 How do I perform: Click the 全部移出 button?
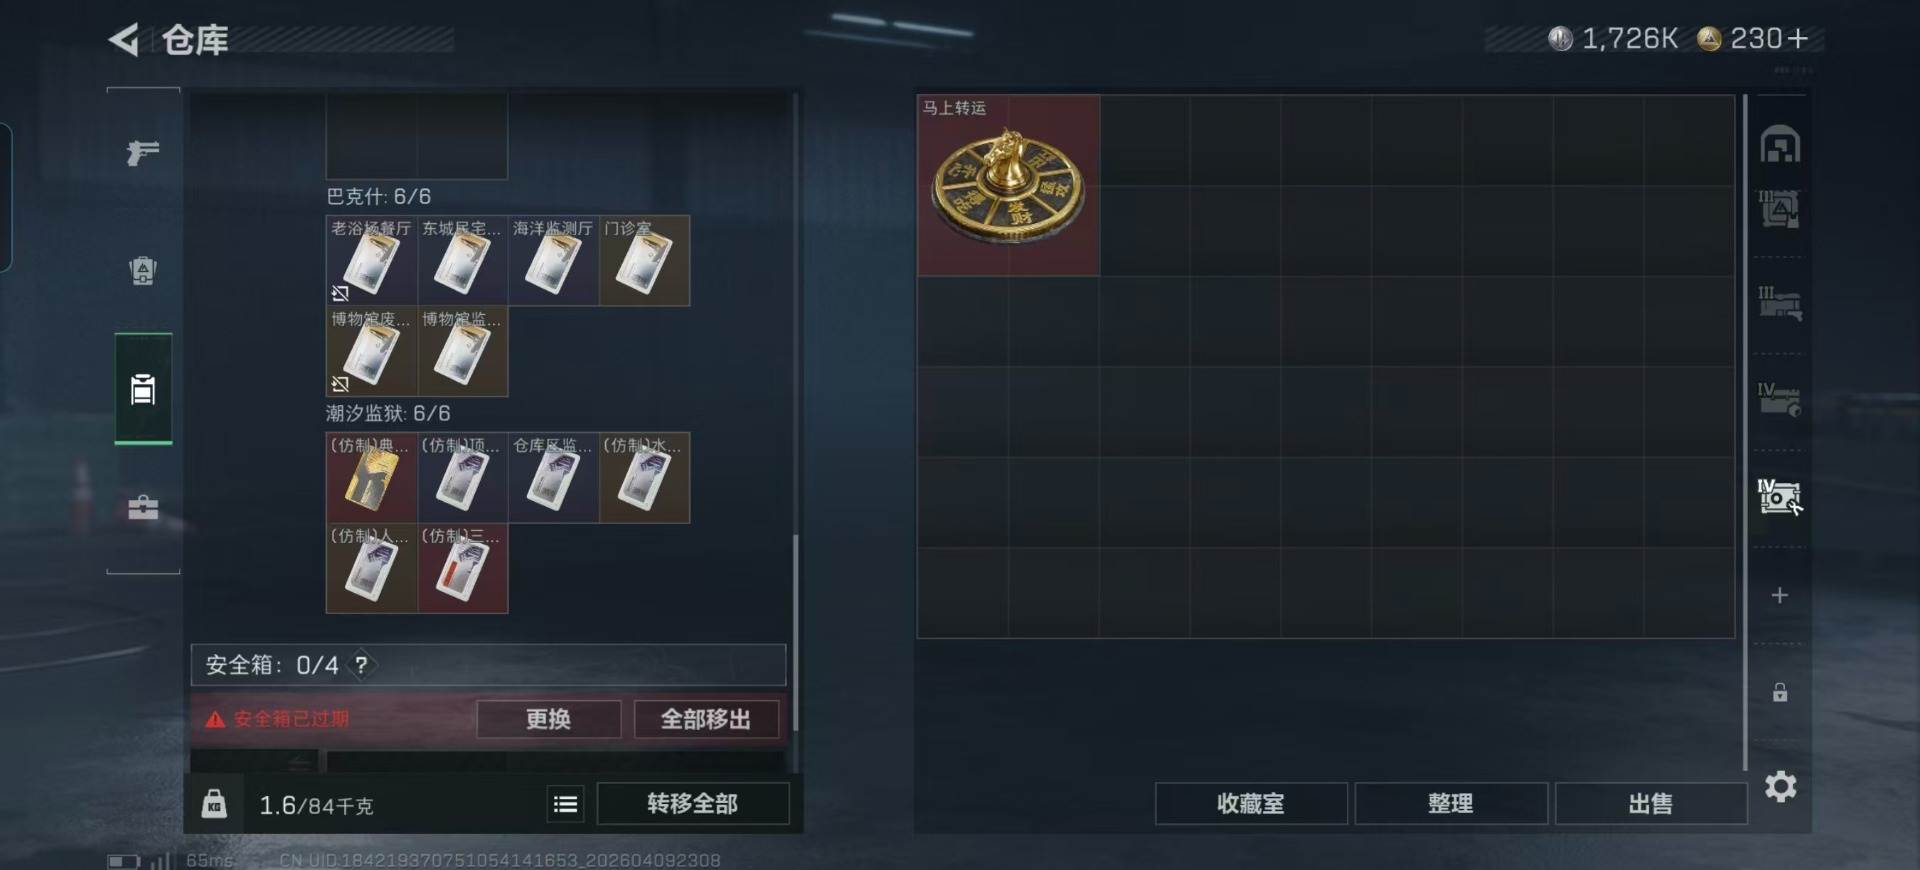point(706,719)
